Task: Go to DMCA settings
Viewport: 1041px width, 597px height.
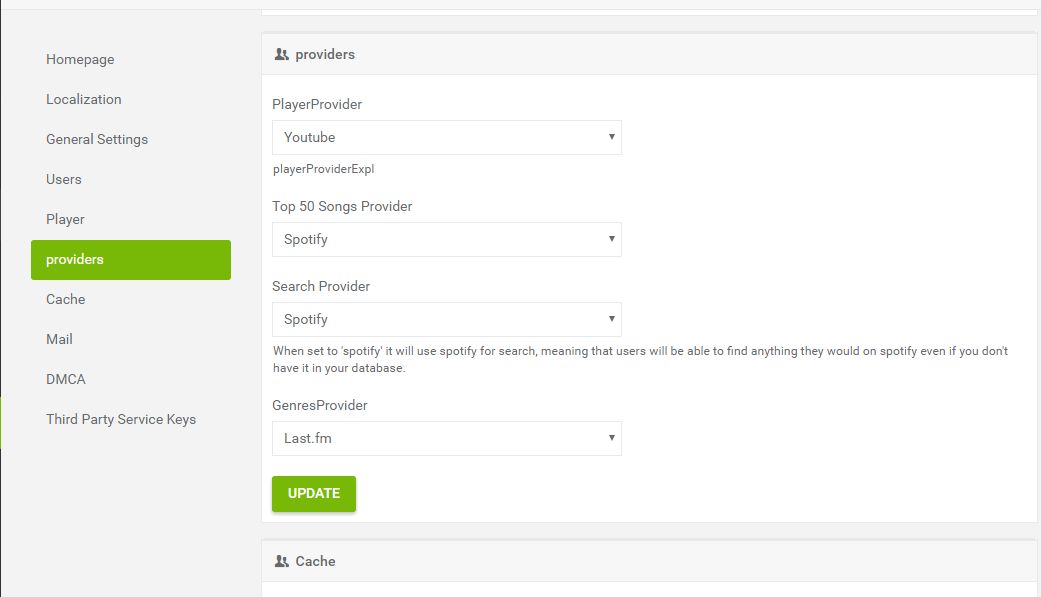Action: [x=65, y=379]
